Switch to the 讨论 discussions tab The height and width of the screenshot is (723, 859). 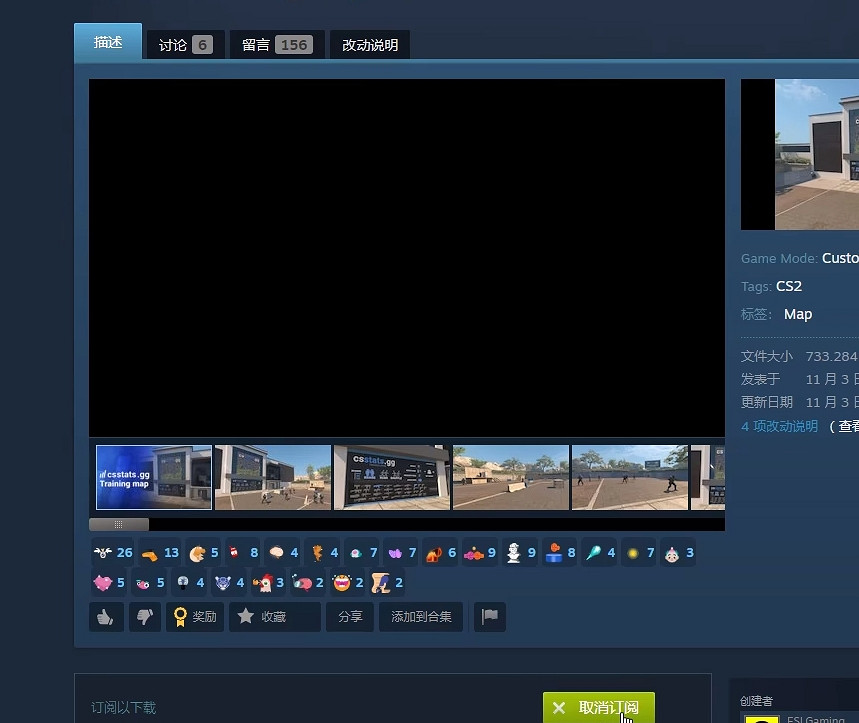coord(185,45)
